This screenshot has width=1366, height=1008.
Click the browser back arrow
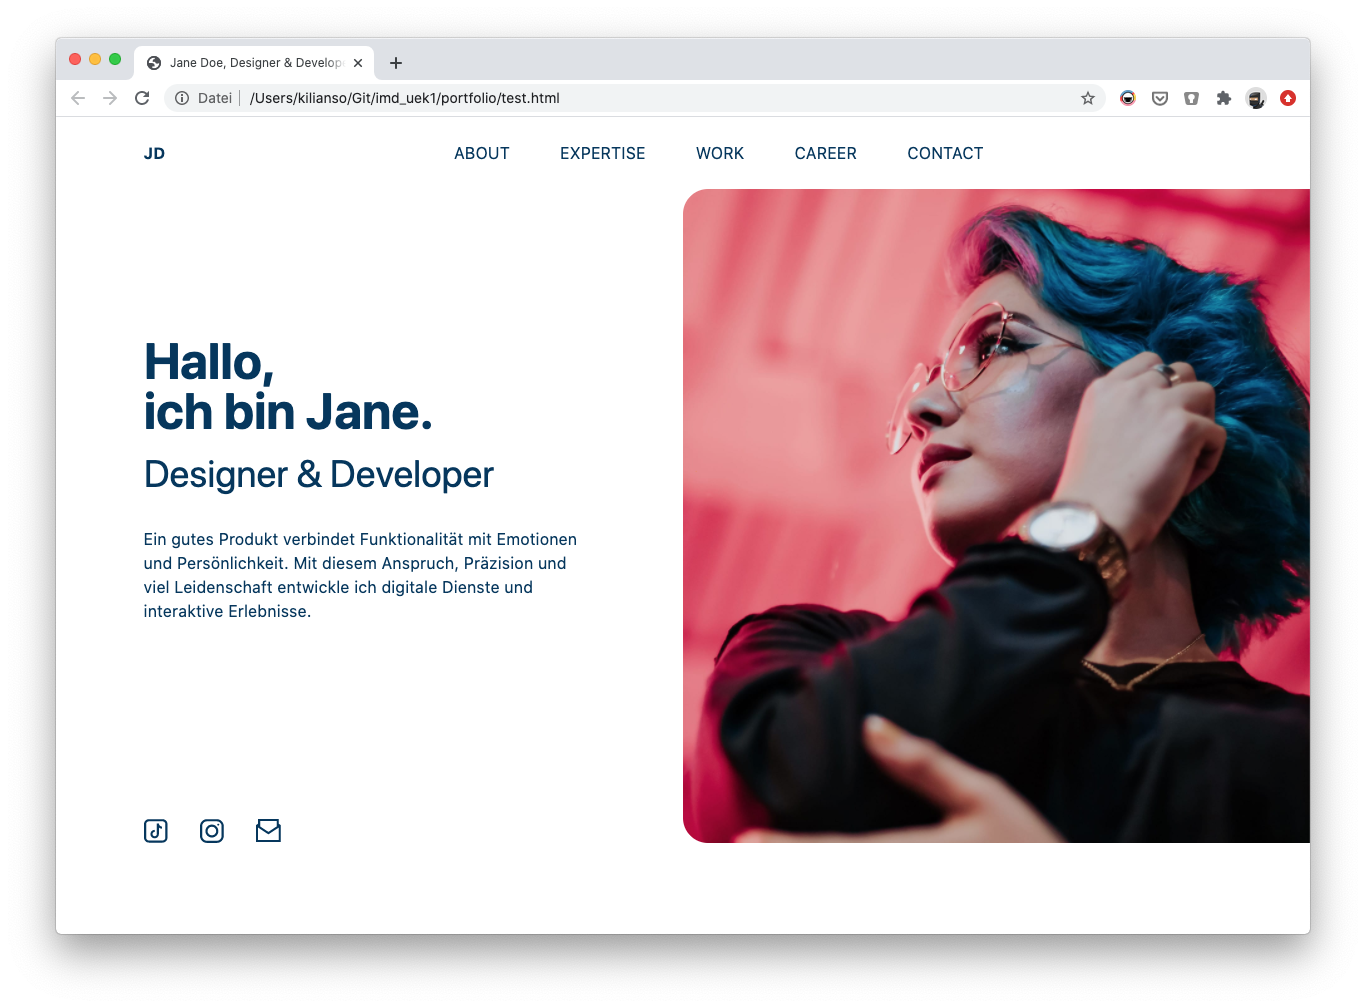(x=78, y=98)
